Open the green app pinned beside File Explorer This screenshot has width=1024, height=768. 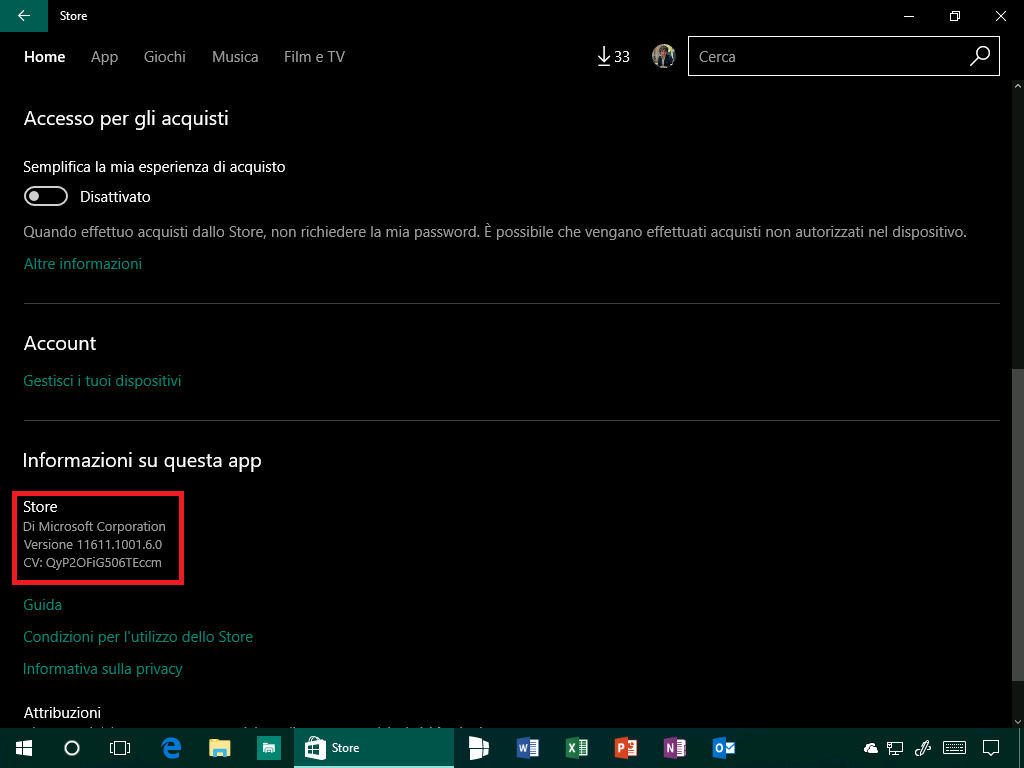tap(268, 748)
